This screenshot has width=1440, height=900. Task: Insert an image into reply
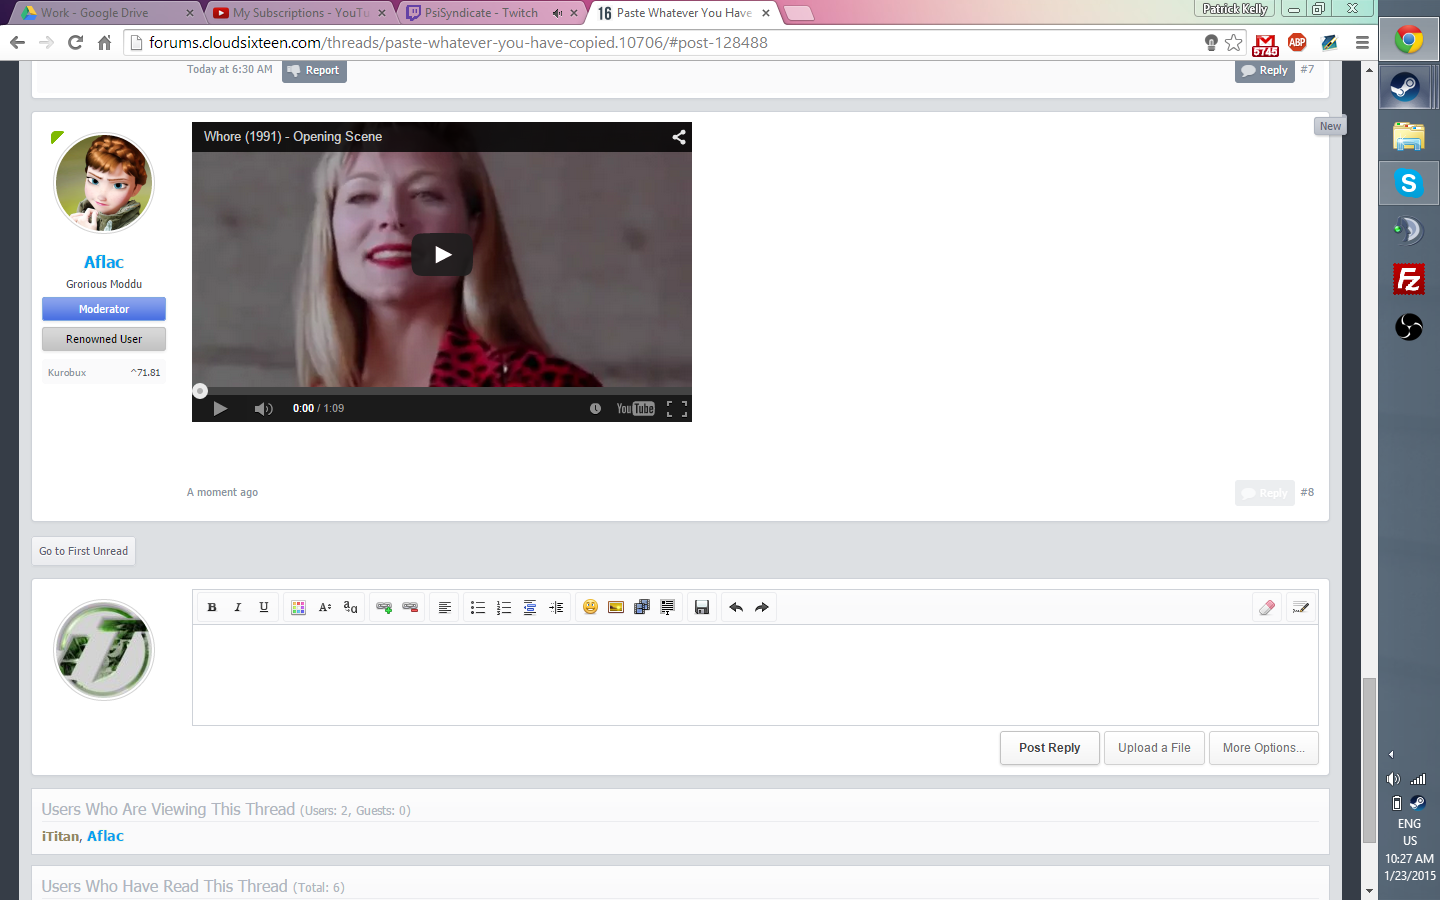coord(616,607)
